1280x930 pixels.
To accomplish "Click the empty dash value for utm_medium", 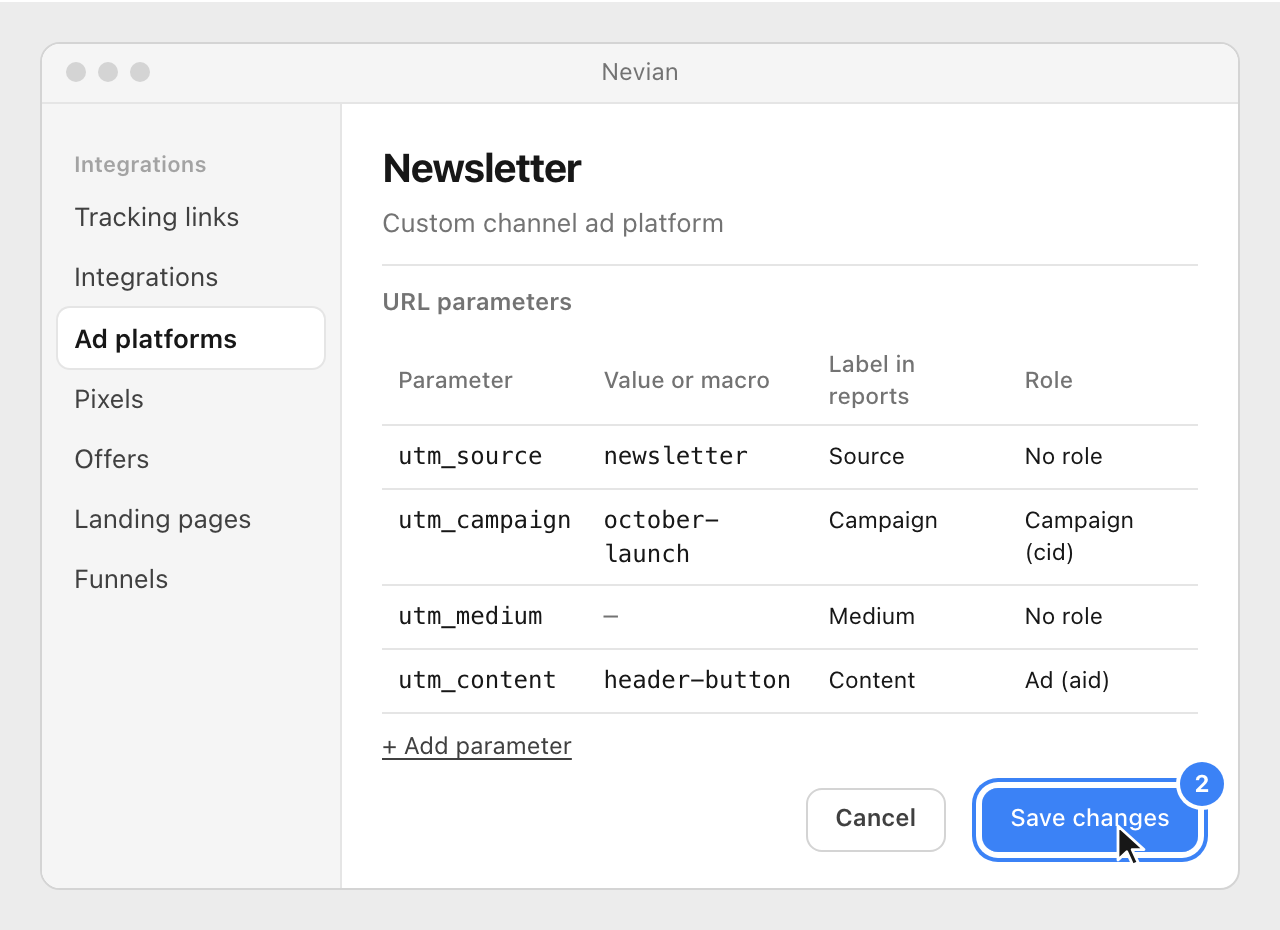I will 611,616.
